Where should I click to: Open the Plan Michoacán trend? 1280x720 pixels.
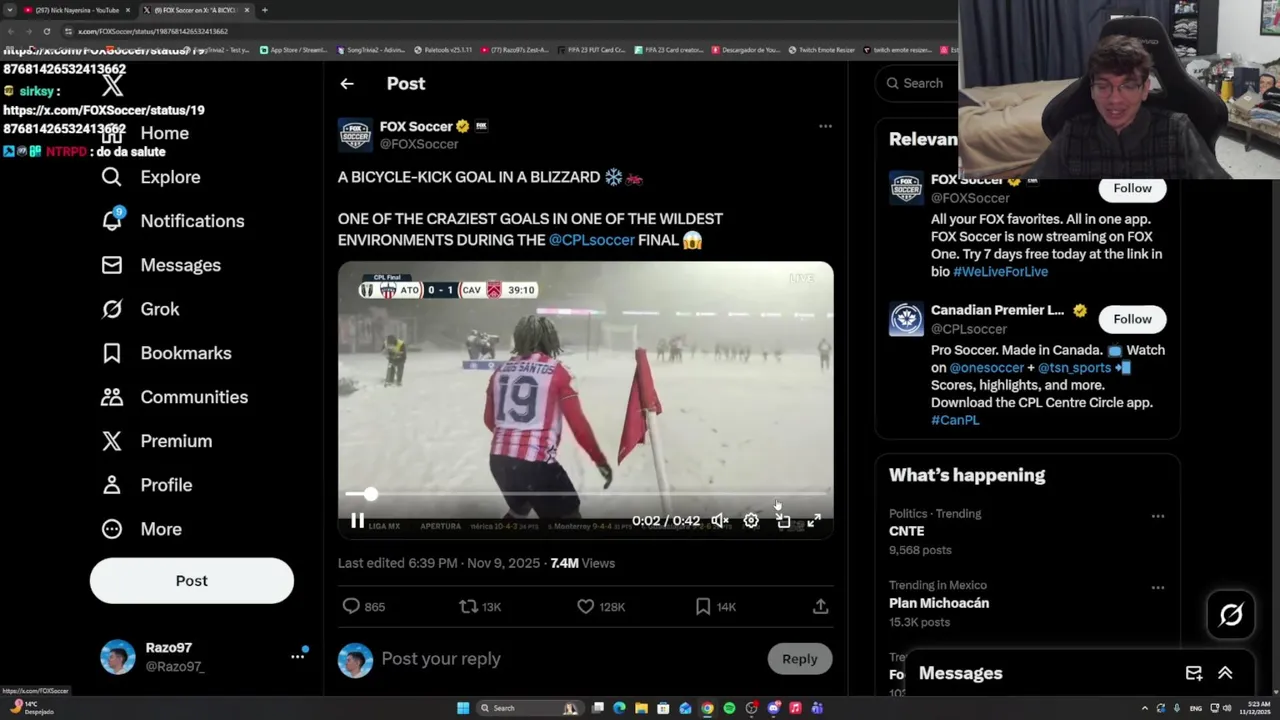click(939, 603)
